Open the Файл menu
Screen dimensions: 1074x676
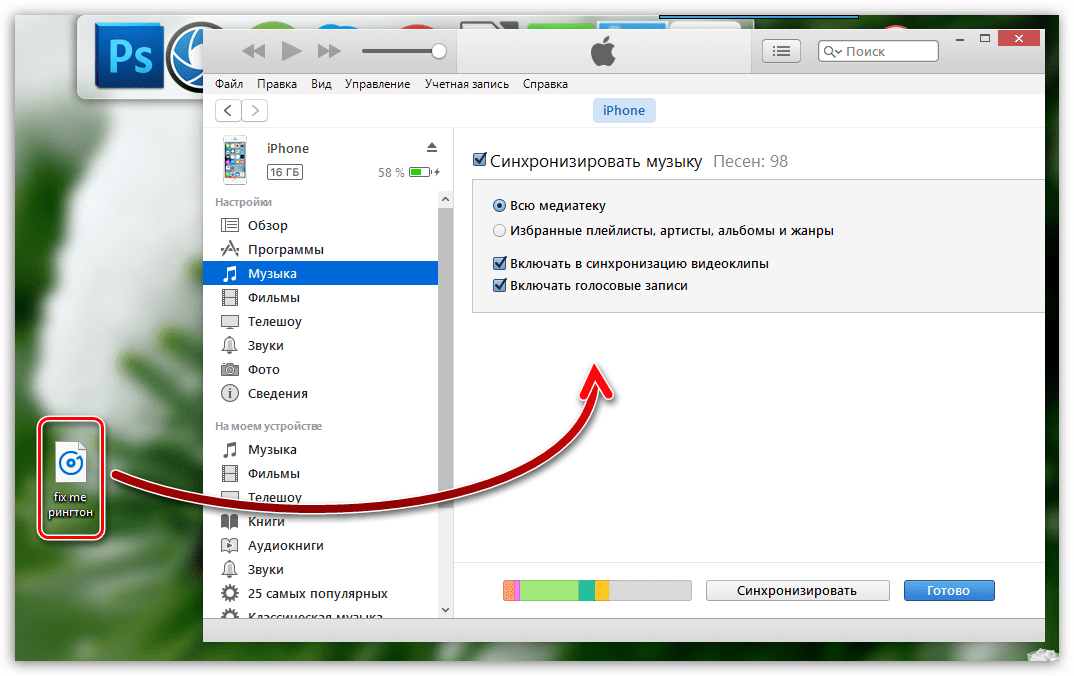tap(229, 84)
